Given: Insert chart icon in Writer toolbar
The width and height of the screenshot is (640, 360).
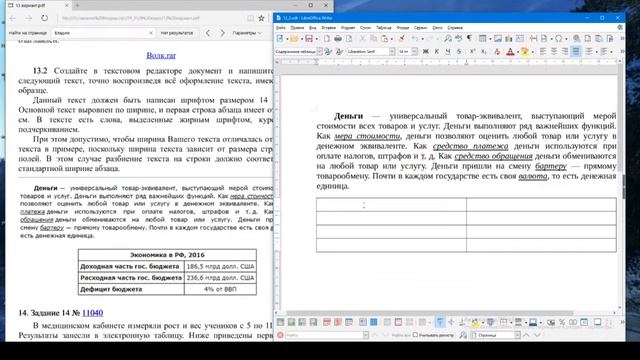Looking at the screenshot, I should tap(509, 39).
